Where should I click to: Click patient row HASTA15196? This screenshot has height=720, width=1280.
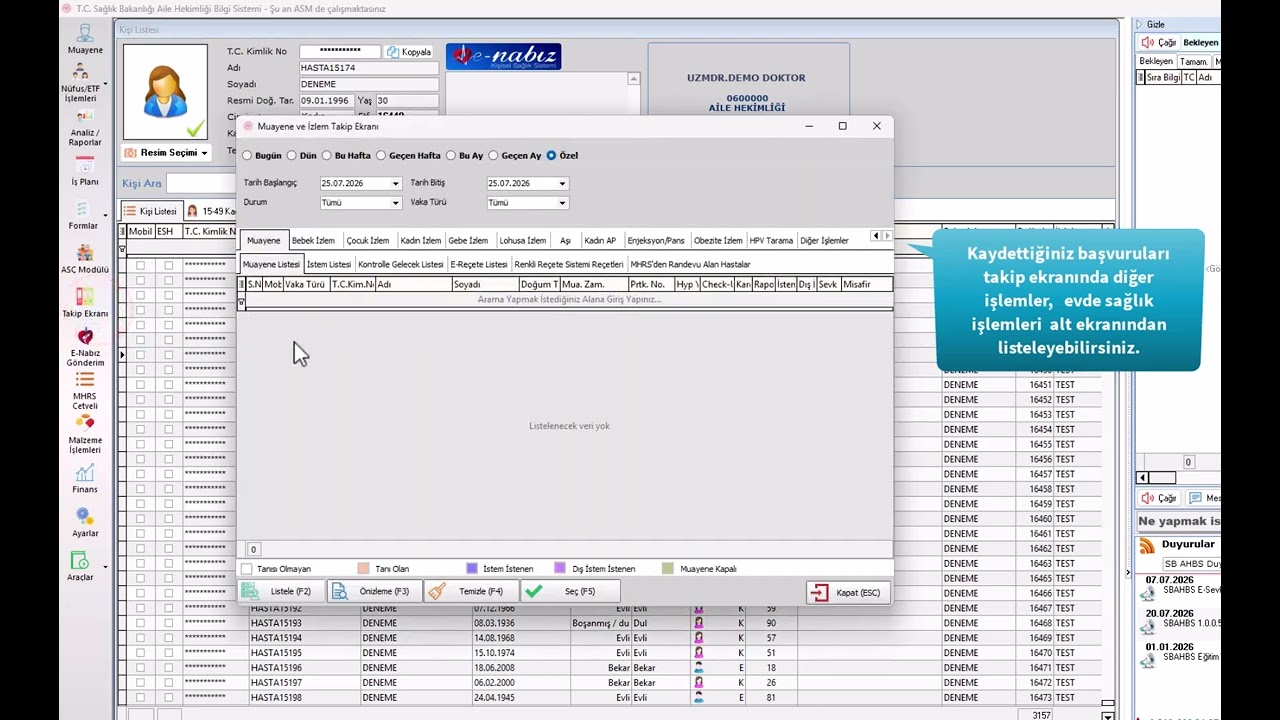(x=610, y=668)
